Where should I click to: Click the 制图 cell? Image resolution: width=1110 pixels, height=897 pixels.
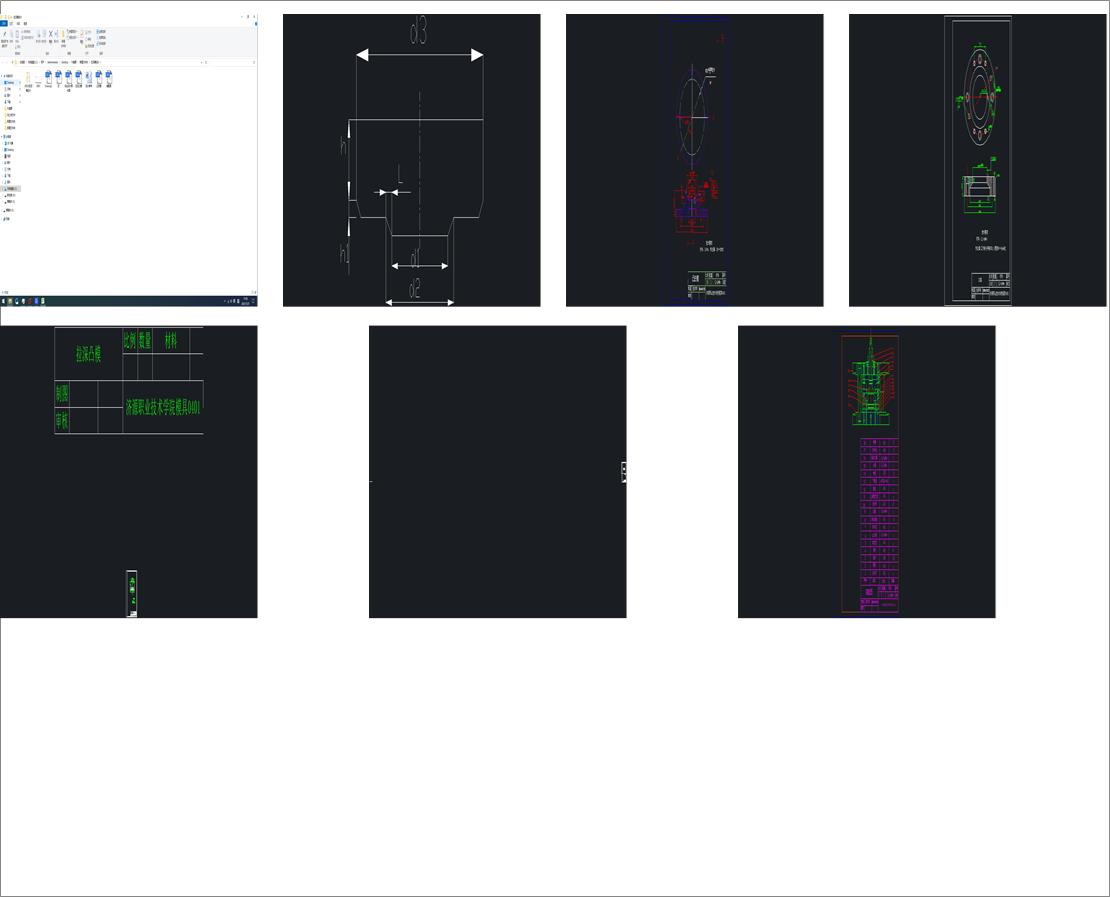62,394
